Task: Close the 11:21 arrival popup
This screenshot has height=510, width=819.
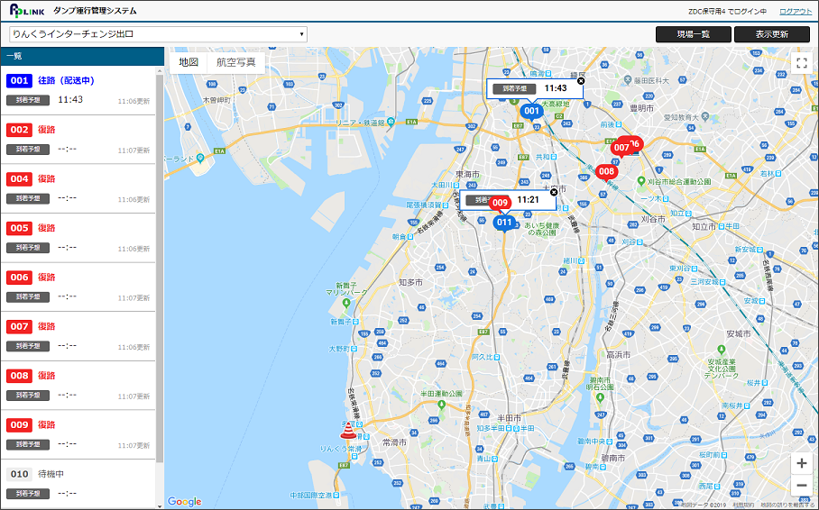Action: coord(554,192)
